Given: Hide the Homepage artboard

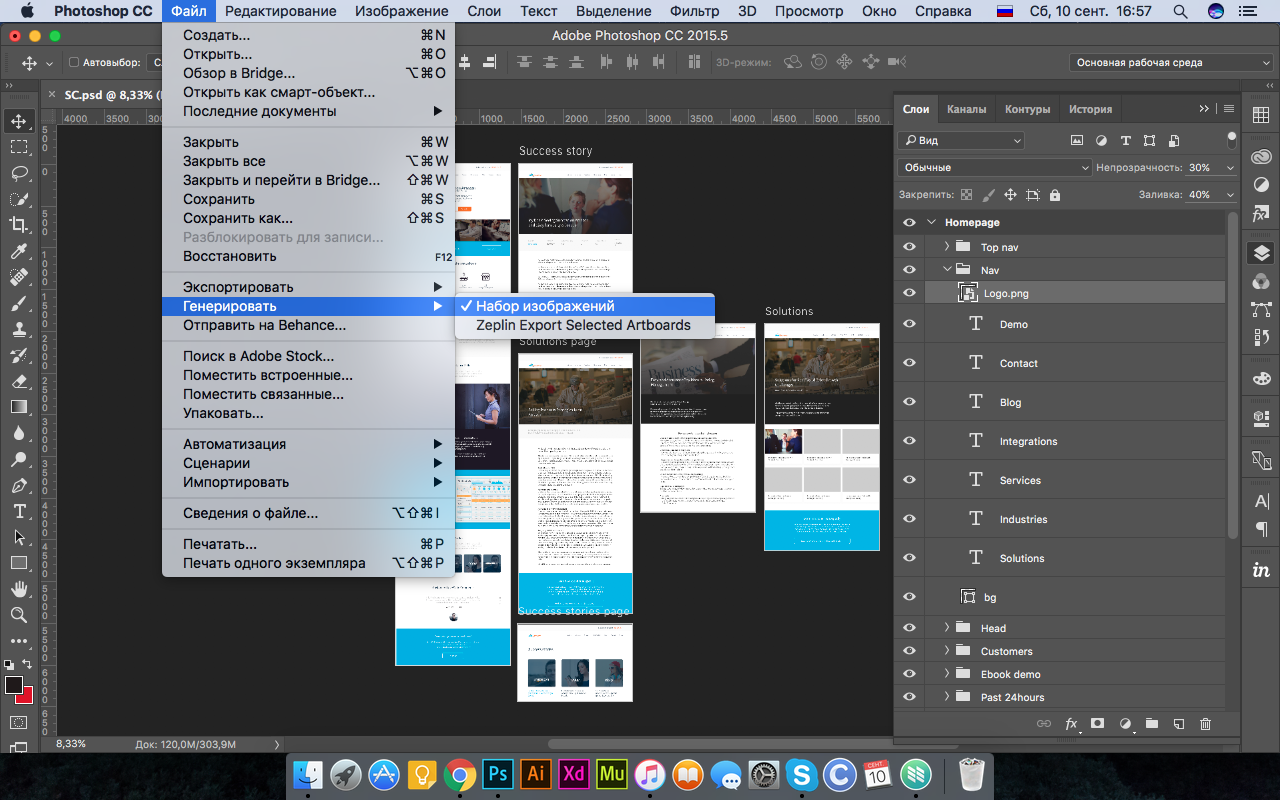Looking at the screenshot, I should [x=909, y=223].
